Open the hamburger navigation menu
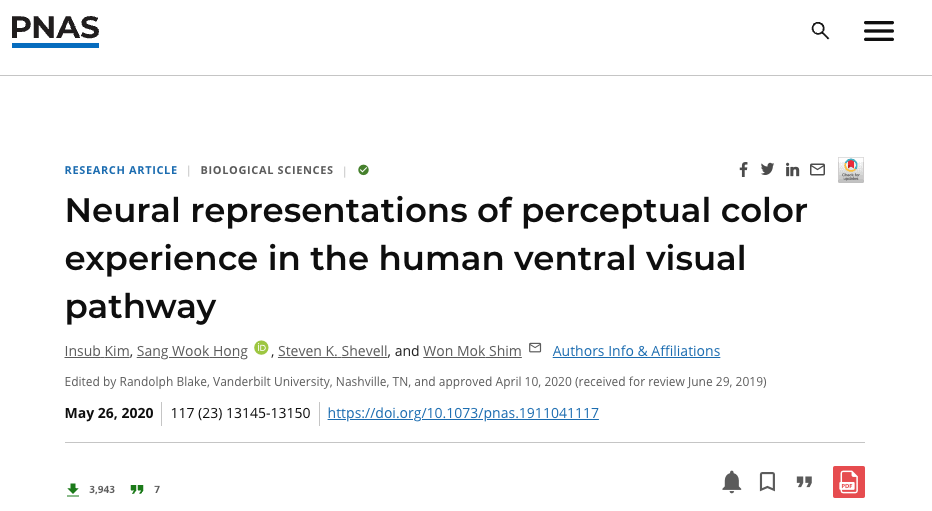This screenshot has width=932, height=511. tap(878, 31)
